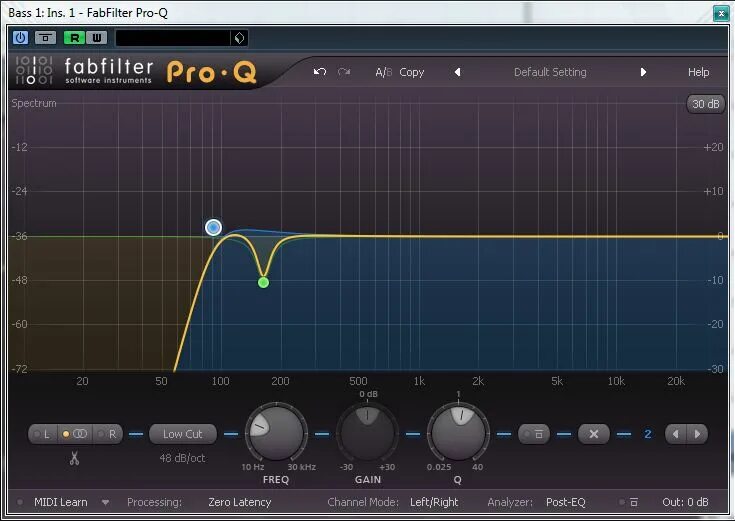Click the host preset window icon next to power
The width and height of the screenshot is (735, 521).
[x=45, y=38]
